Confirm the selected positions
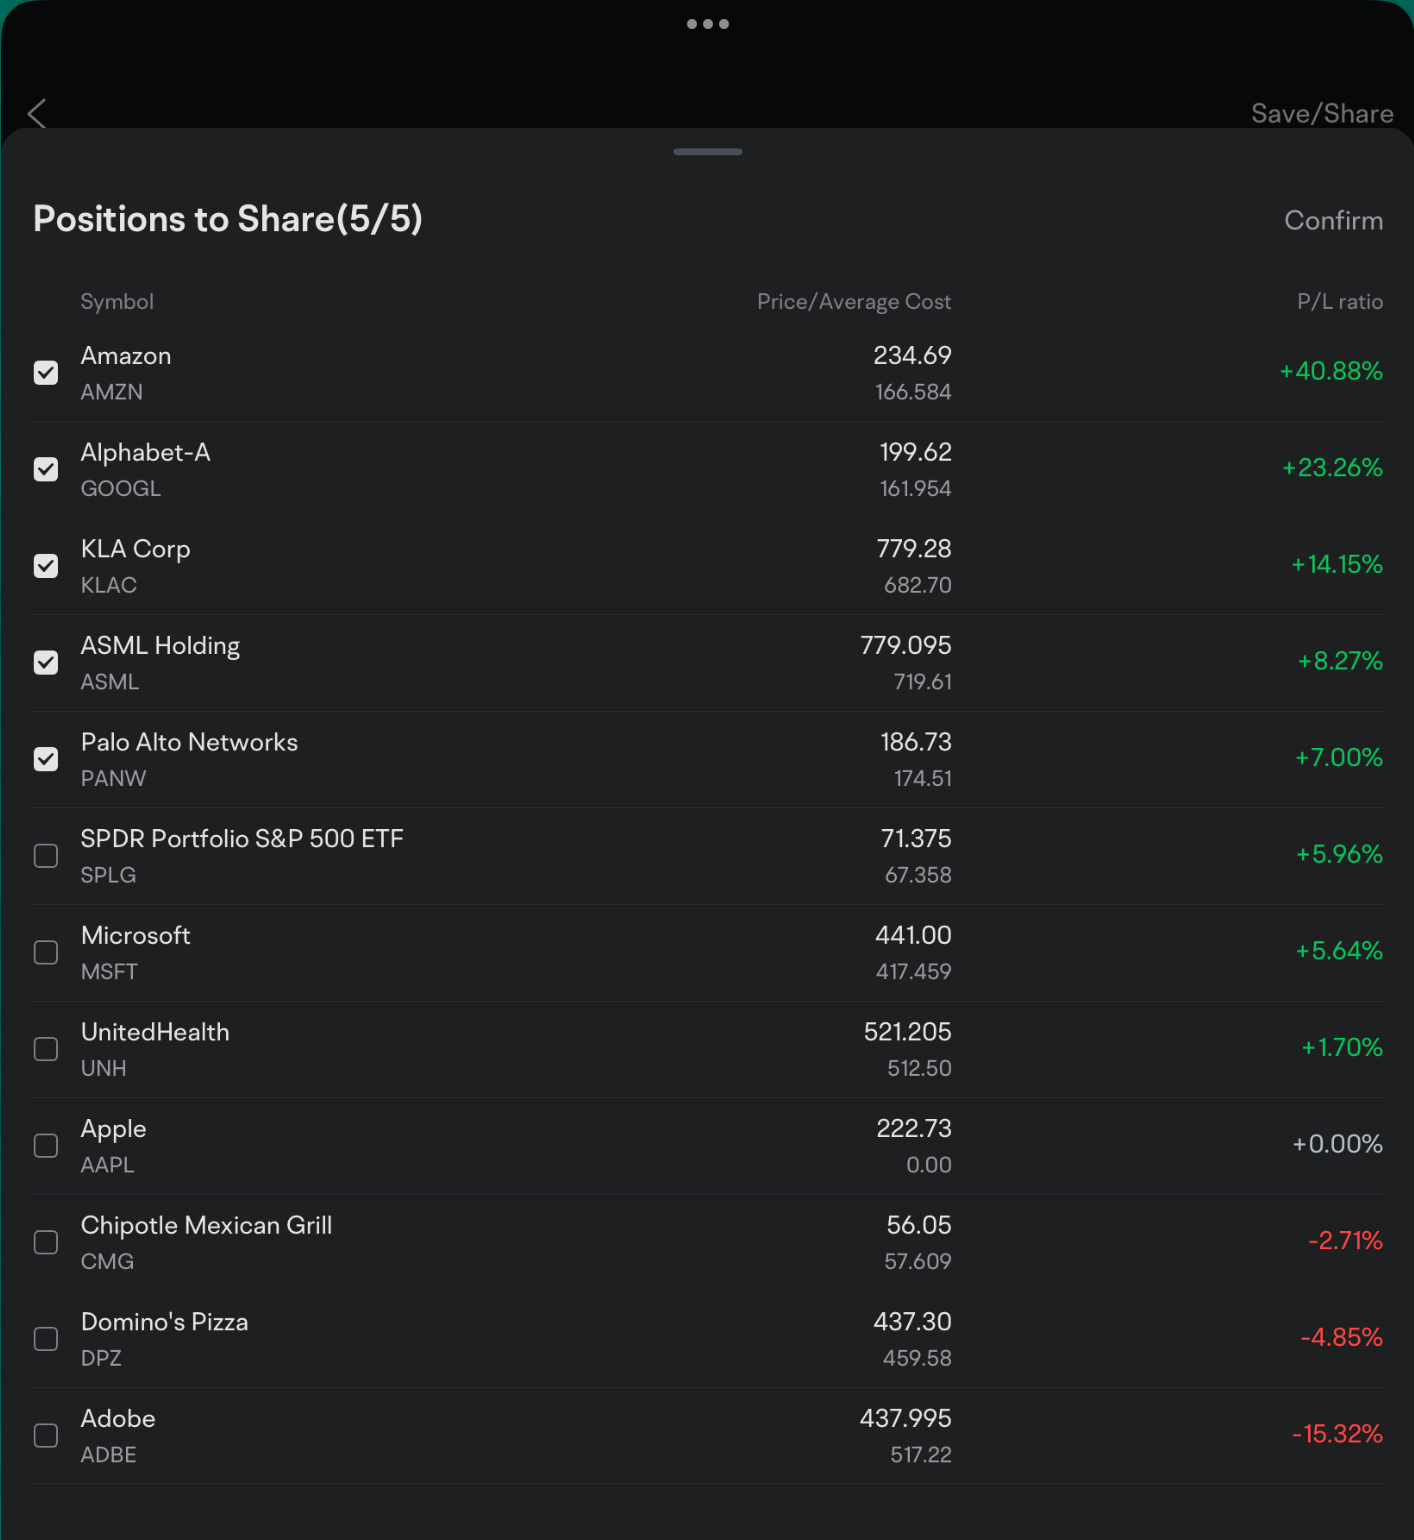The width and height of the screenshot is (1414, 1540). click(1333, 220)
